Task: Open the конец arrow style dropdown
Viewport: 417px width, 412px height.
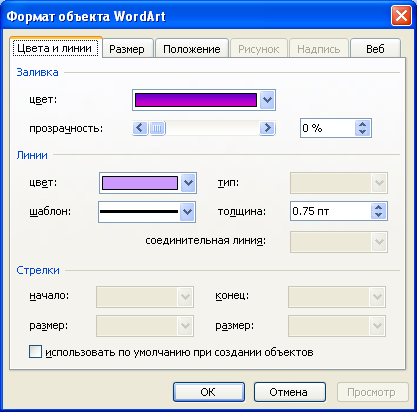Action: [337, 297]
